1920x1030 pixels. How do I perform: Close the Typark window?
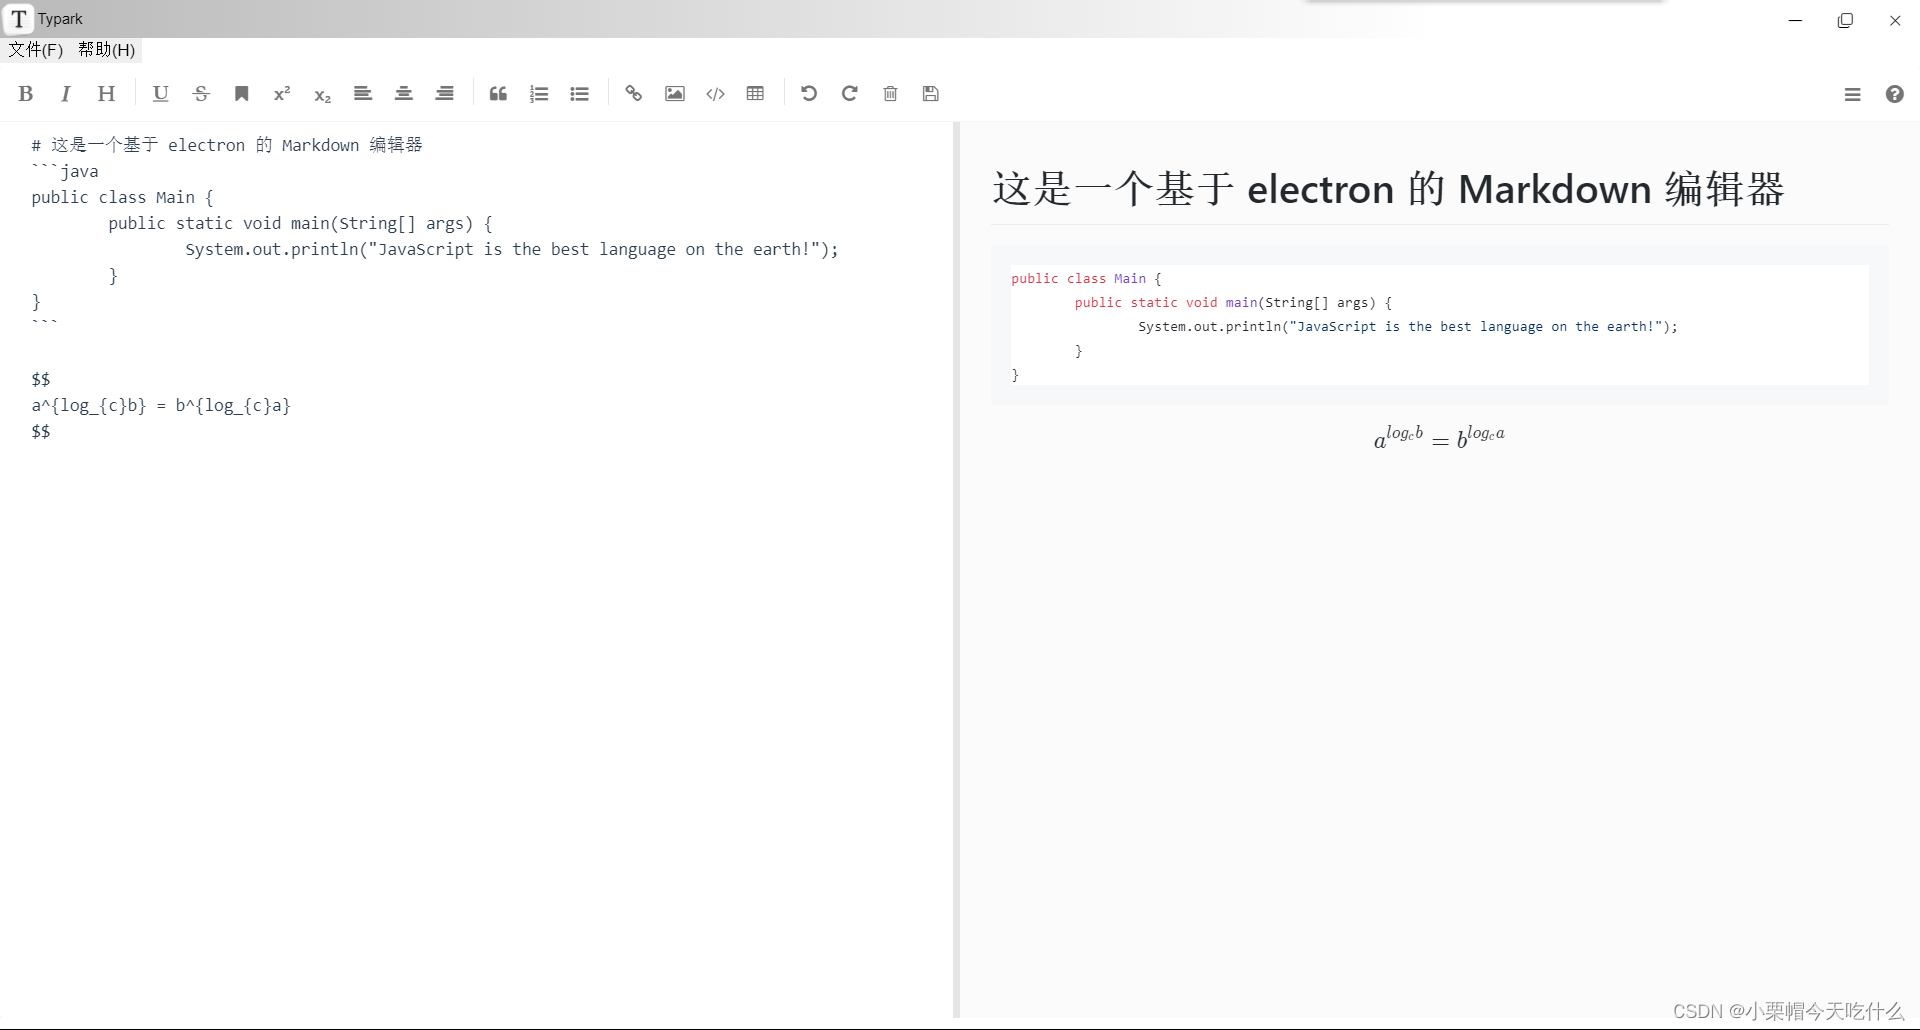(x=1895, y=20)
